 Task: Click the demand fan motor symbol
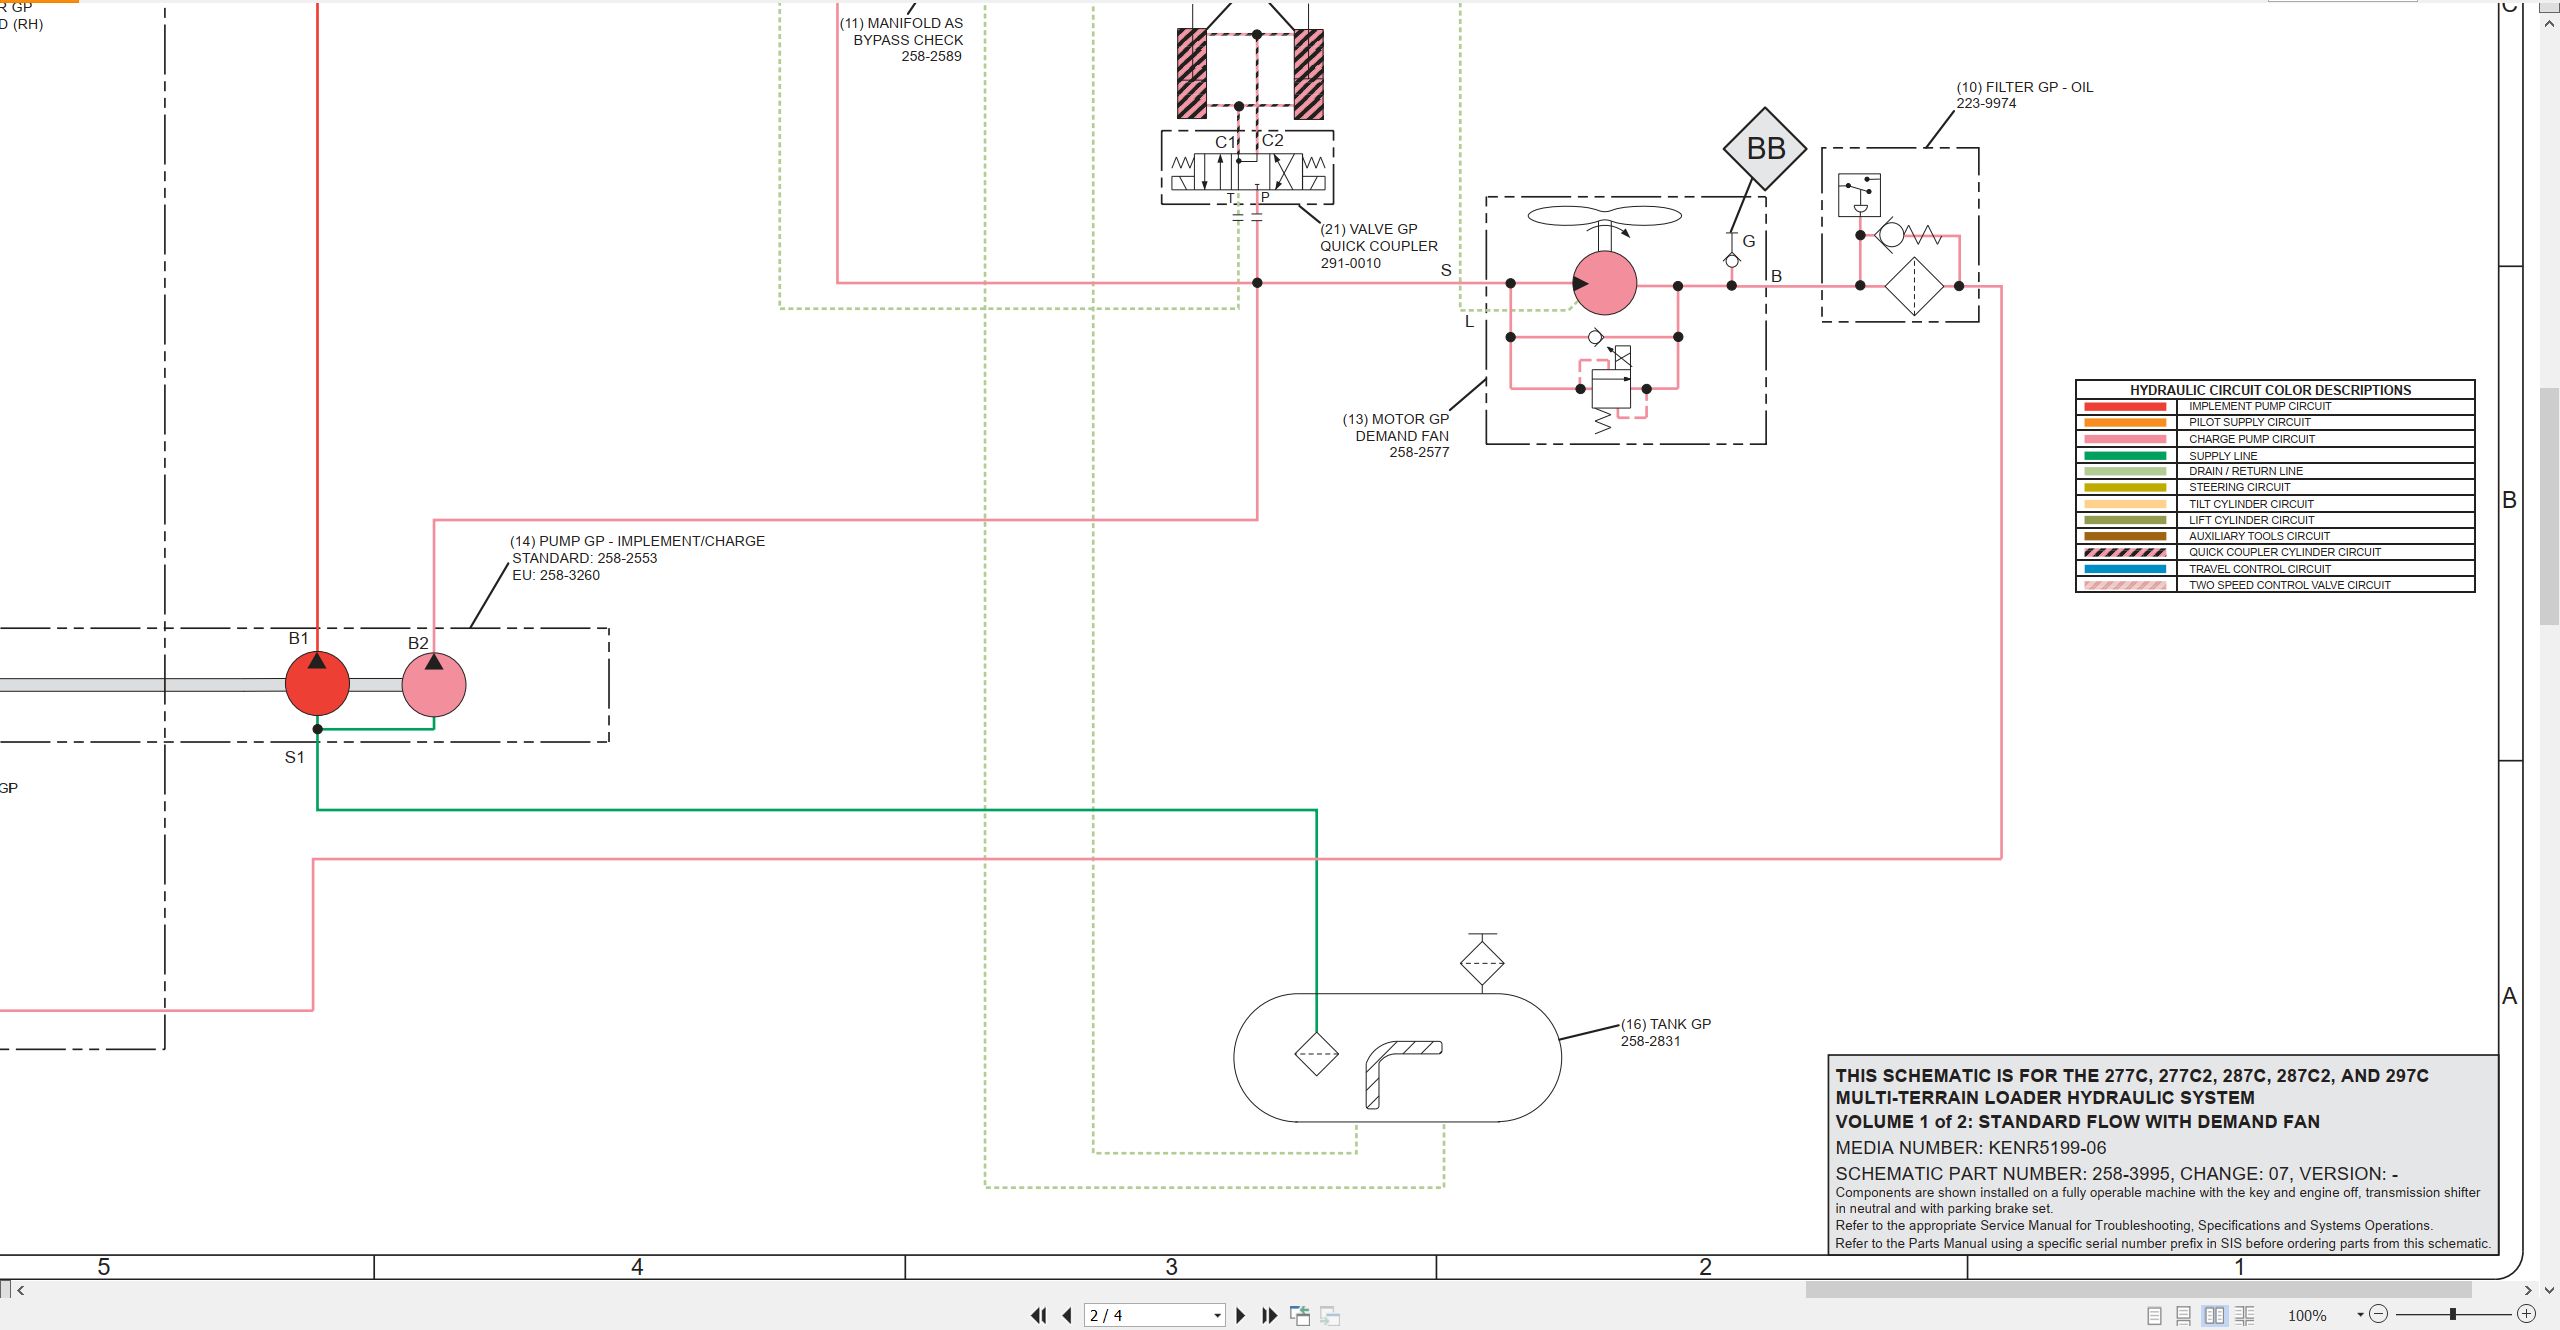click(x=1604, y=283)
